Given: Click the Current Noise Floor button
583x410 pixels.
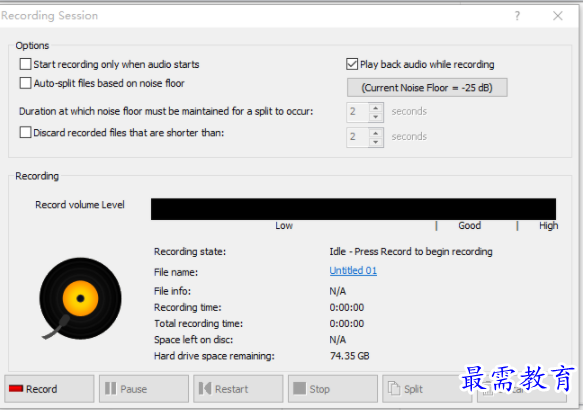Looking at the screenshot, I should click(427, 88).
